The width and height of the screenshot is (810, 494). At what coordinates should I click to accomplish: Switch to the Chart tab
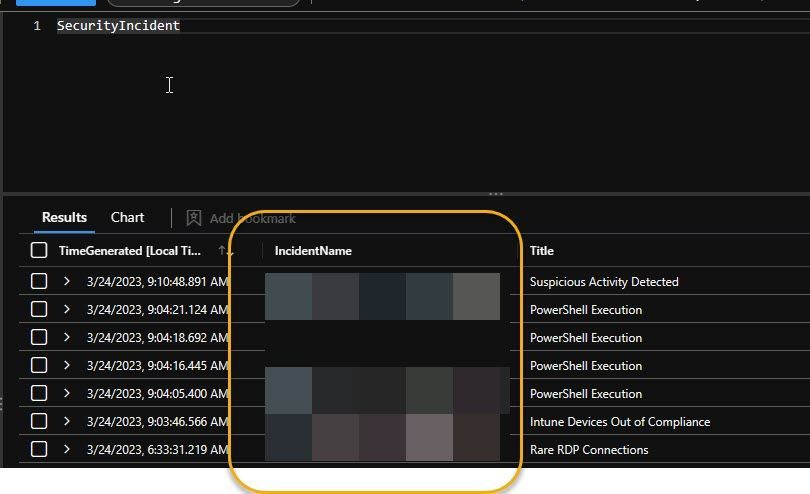point(127,218)
